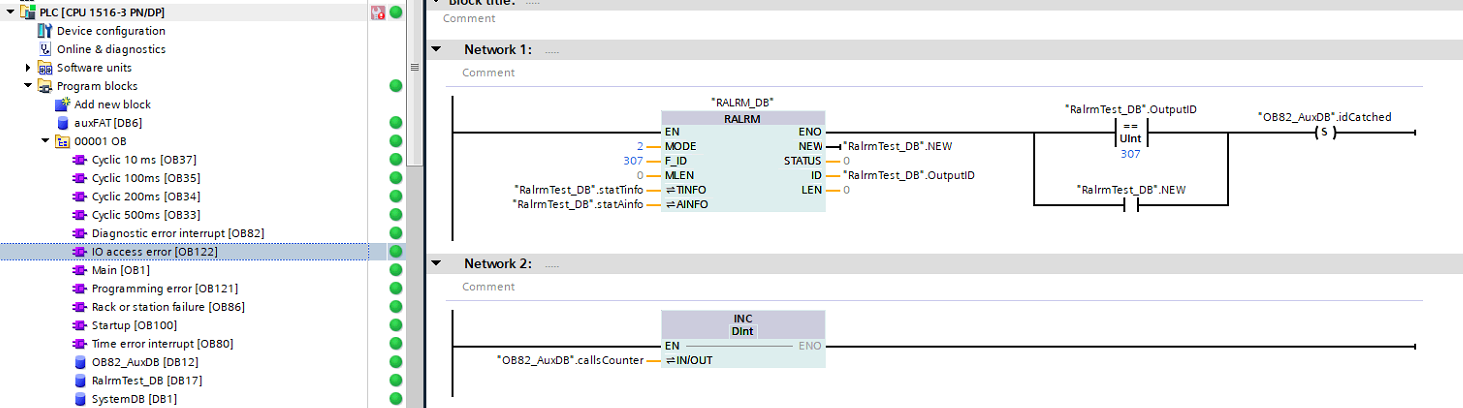This screenshot has width=1463, height=408.
Task: Expand the Software units tree node
Action: [28, 68]
